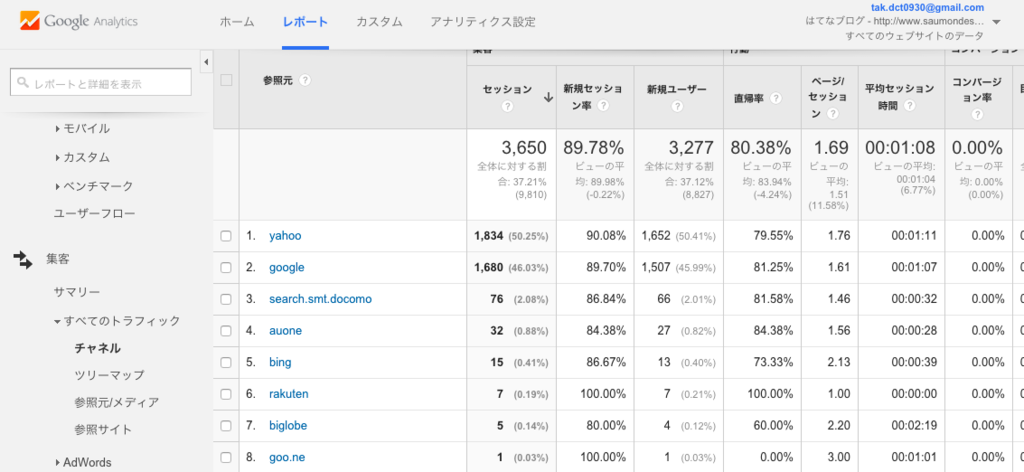Open the account selector dropdown arrow

(996, 22)
